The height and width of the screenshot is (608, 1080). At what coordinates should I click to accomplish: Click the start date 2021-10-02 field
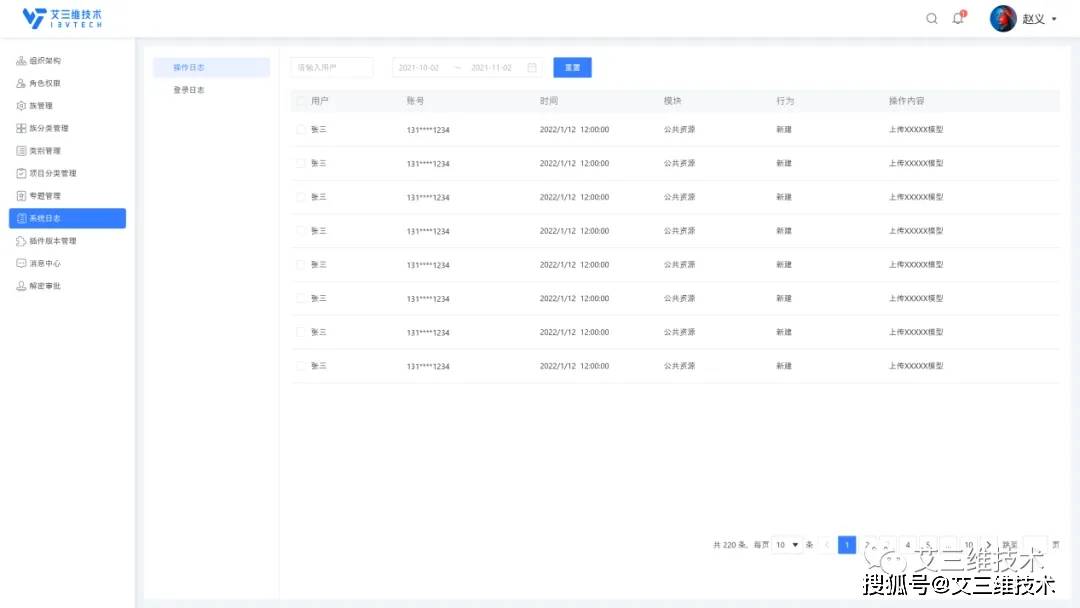tap(419, 67)
